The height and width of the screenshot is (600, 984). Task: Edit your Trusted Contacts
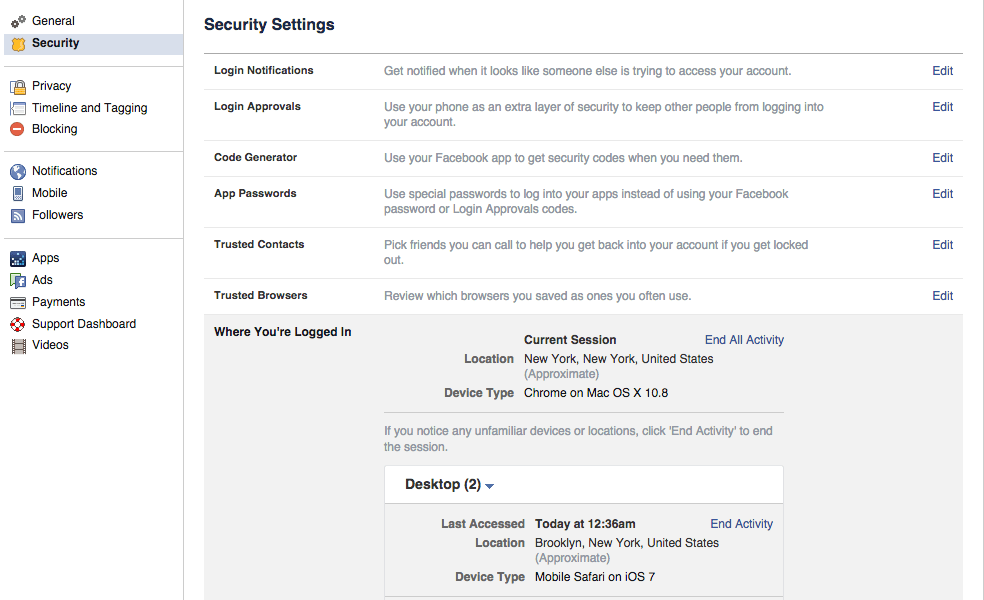pos(941,244)
